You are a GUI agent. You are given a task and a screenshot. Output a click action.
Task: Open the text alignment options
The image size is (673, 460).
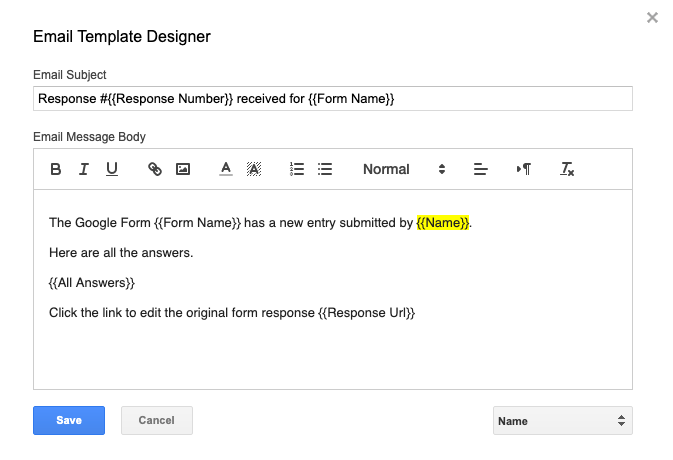[x=481, y=169]
